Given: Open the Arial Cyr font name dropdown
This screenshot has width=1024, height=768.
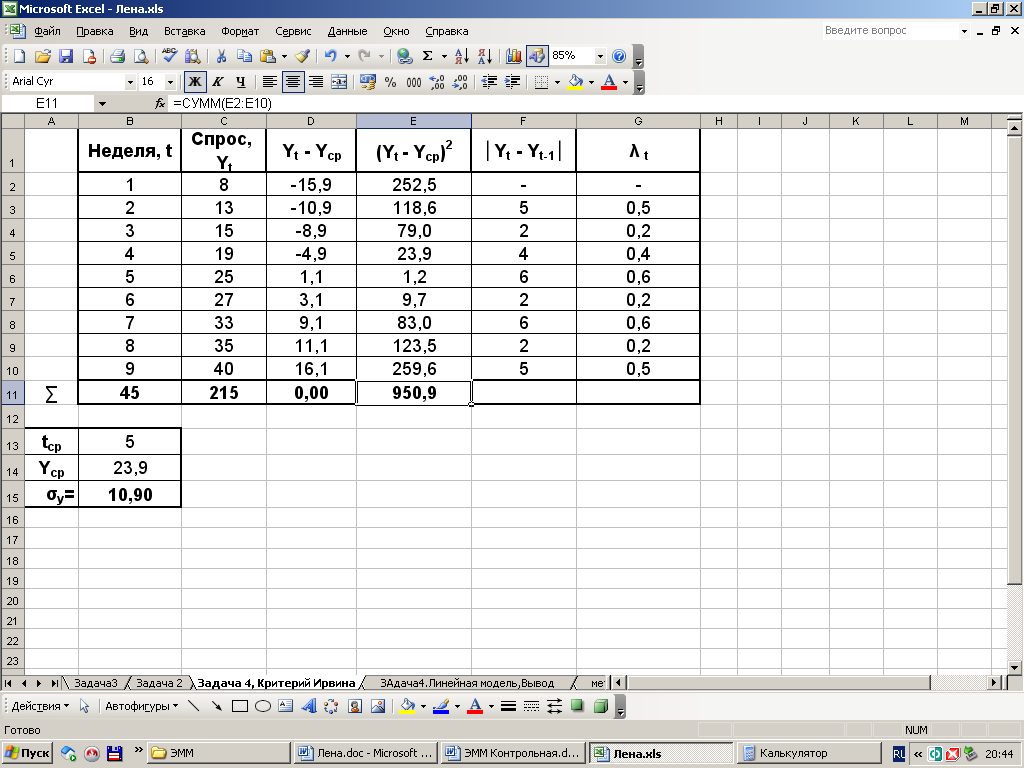Looking at the screenshot, I should pos(130,82).
